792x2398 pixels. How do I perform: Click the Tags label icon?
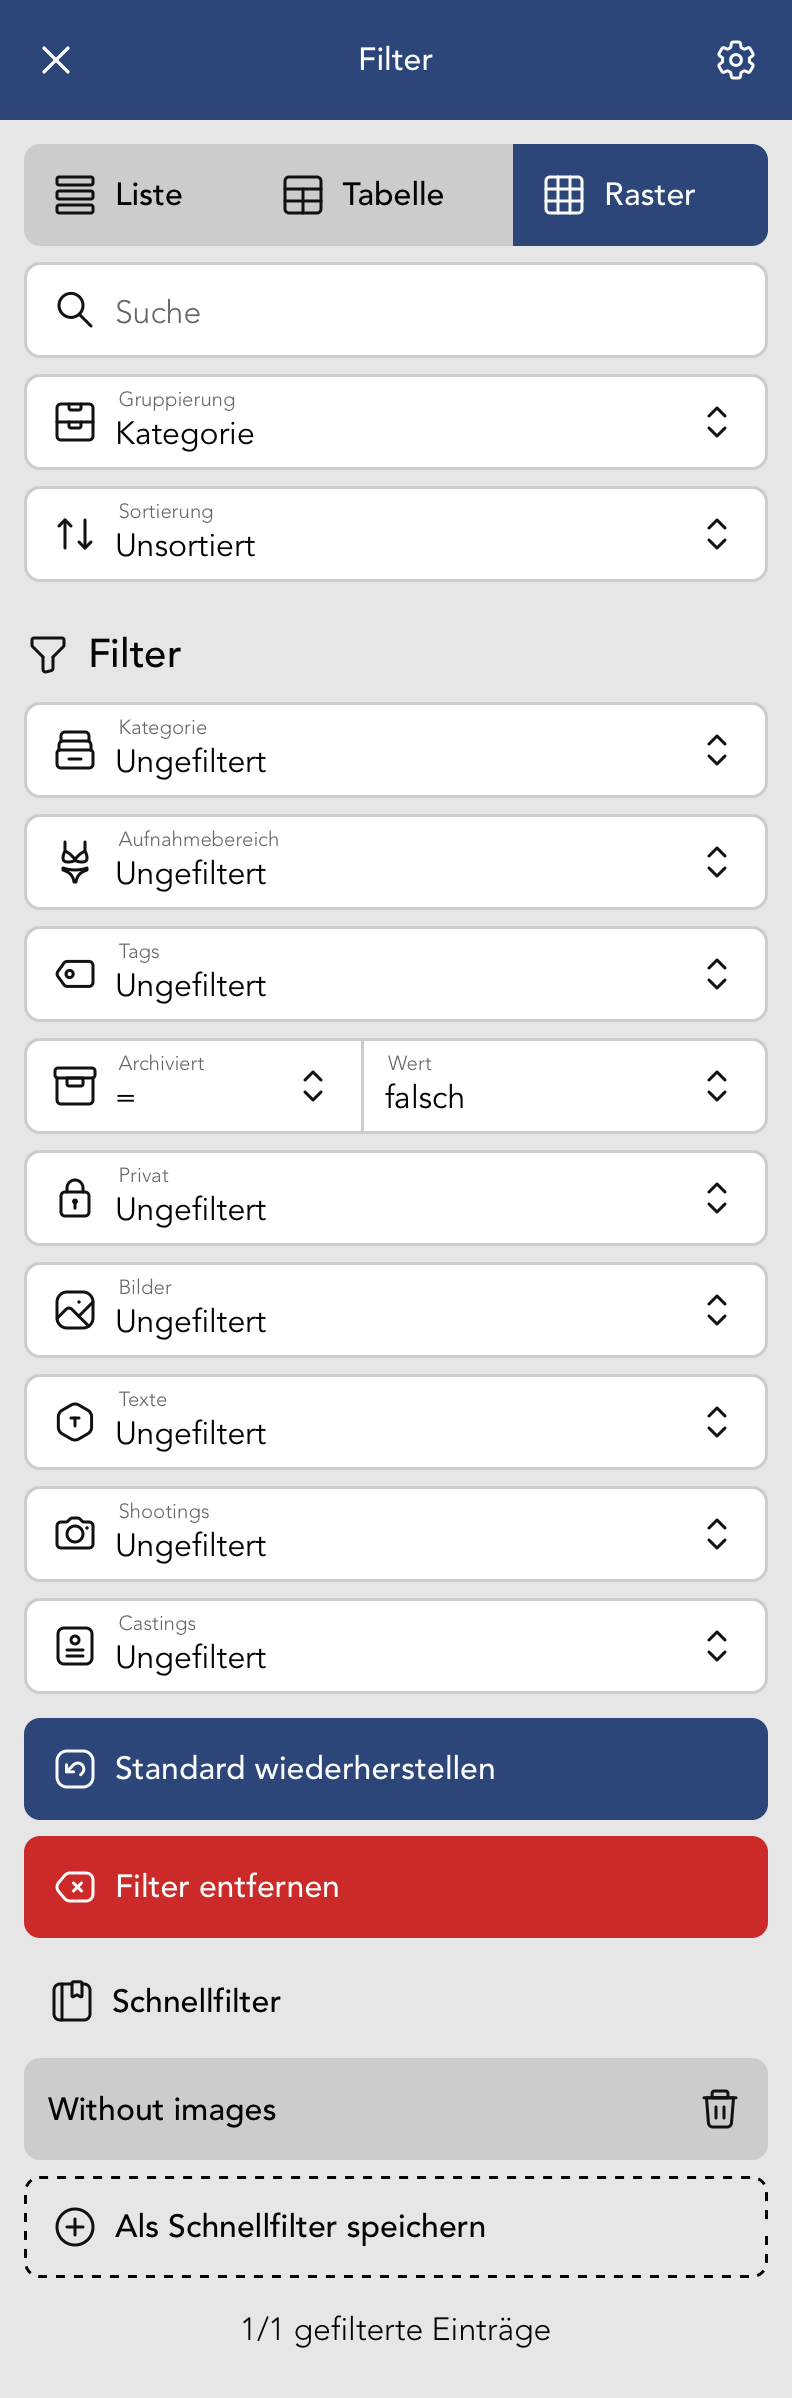74,974
